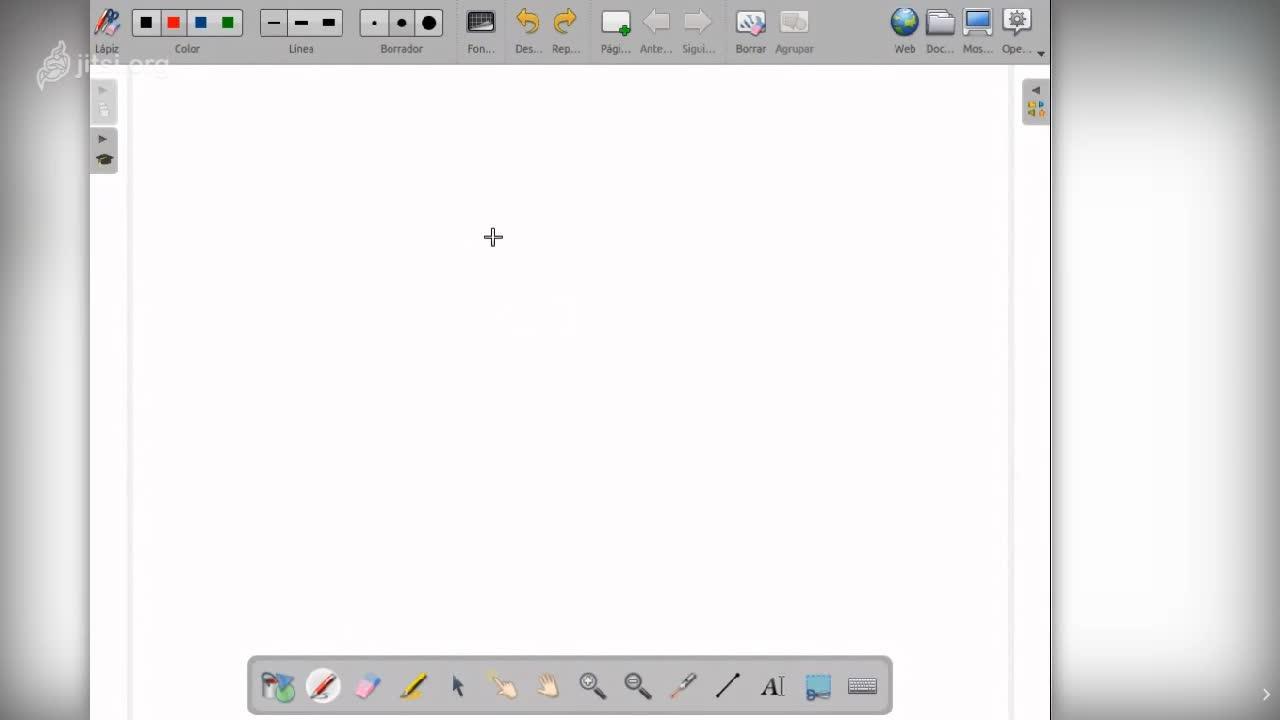This screenshot has width=1280, height=720.
Task: Select the small eraser size
Action: coord(374,23)
